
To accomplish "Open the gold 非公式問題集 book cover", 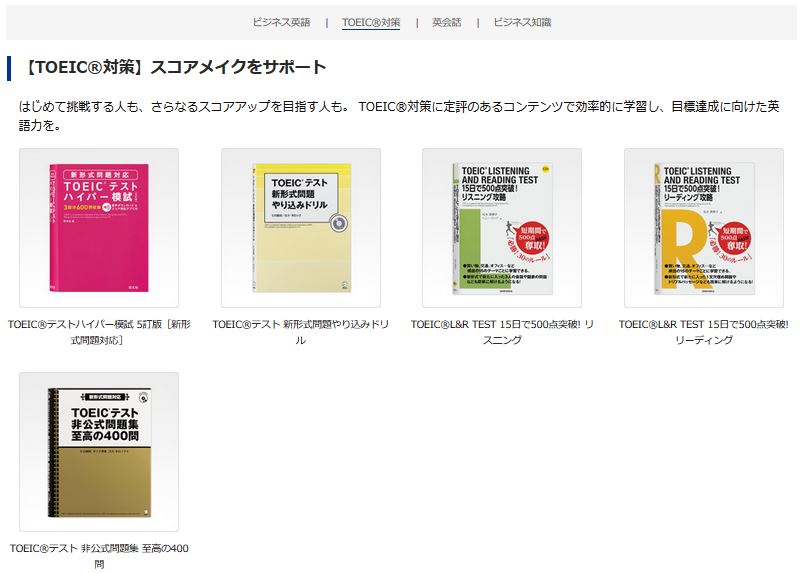I will tap(99, 452).
